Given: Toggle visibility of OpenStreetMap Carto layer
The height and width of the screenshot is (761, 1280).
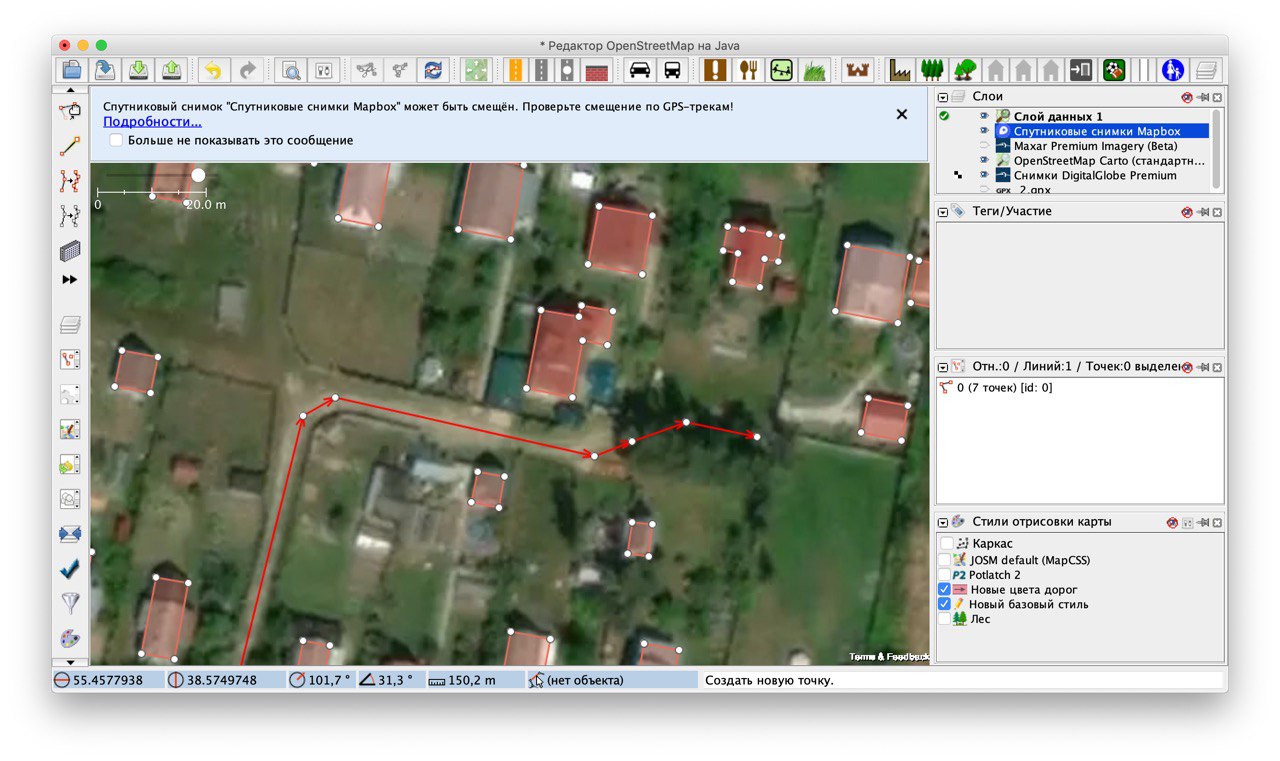Looking at the screenshot, I should click(x=984, y=160).
